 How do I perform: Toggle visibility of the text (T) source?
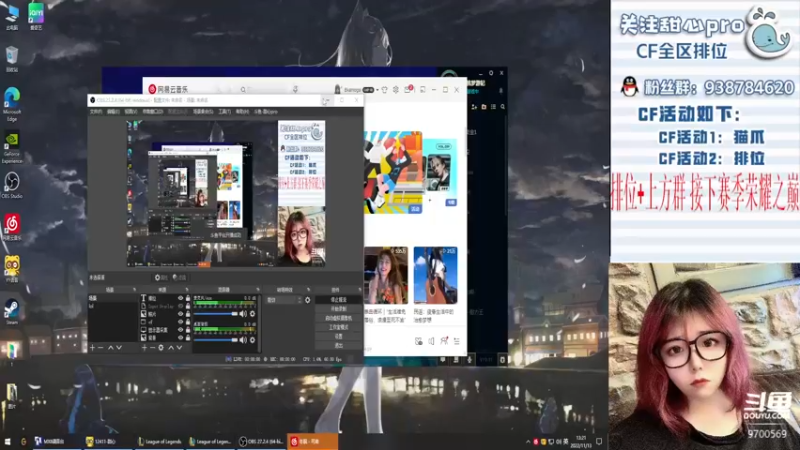point(180,298)
